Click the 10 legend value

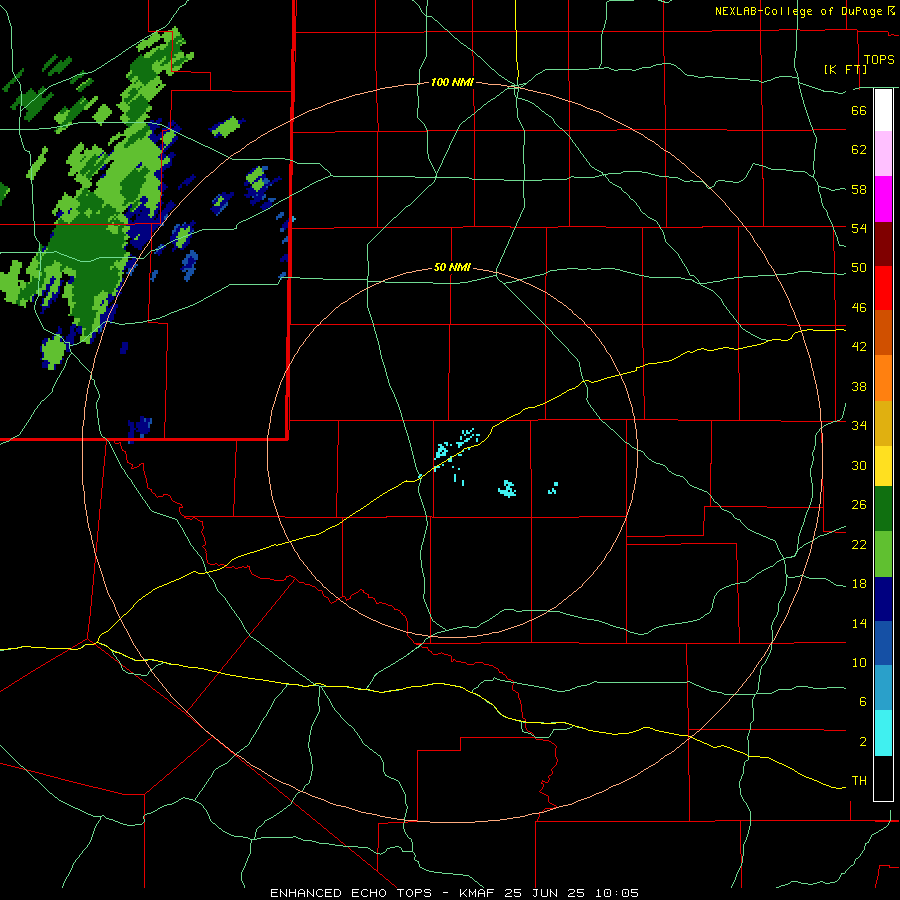pyautogui.click(x=859, y=663)
